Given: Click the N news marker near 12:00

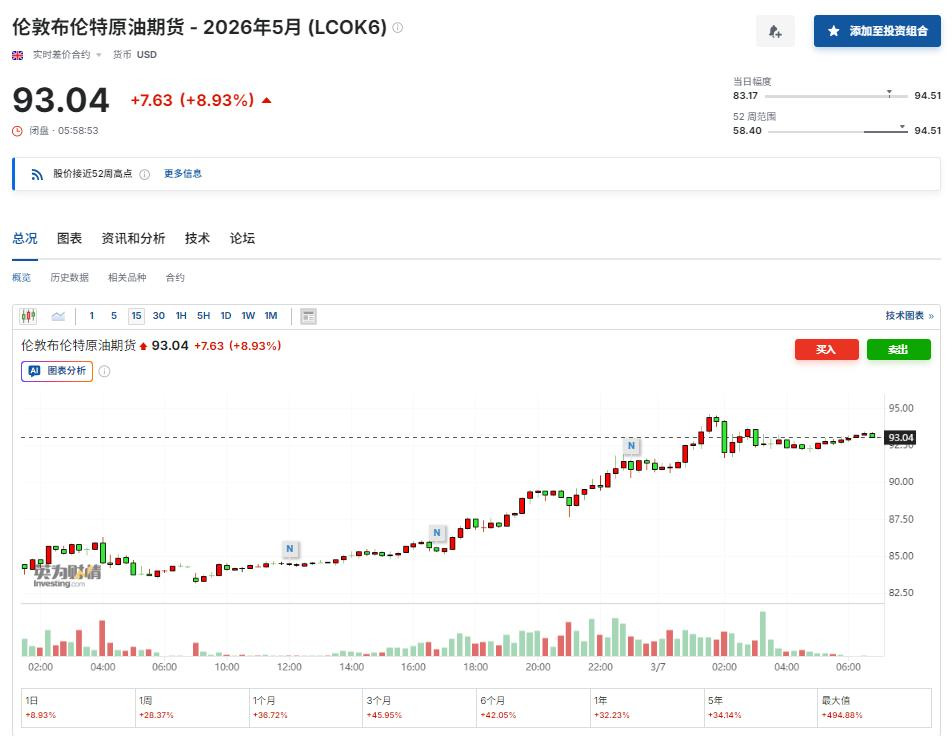Looking at the screenshot, I should (290, 548).
